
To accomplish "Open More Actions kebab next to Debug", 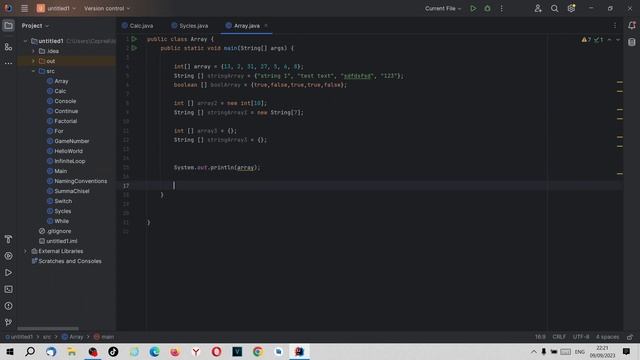I will 502,8.
